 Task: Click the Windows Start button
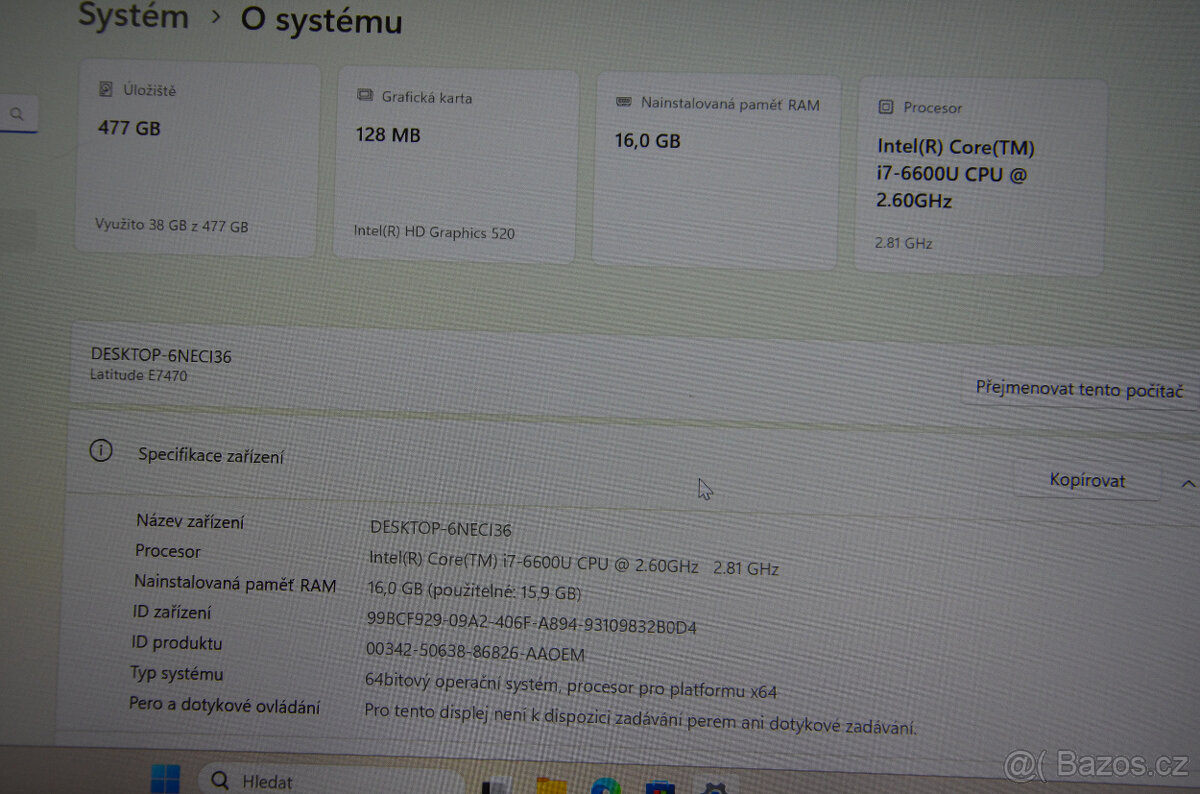(x=164, y=781)
